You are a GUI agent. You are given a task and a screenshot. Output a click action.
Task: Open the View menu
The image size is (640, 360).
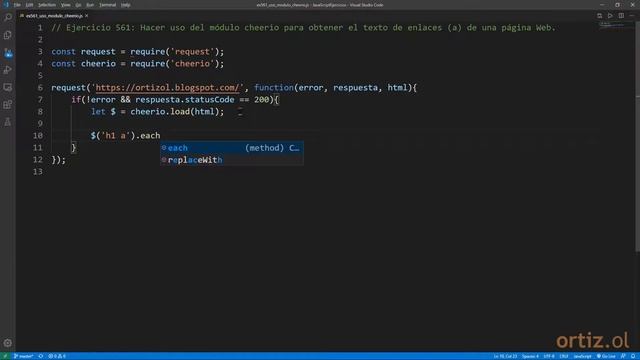coord(66,5)
